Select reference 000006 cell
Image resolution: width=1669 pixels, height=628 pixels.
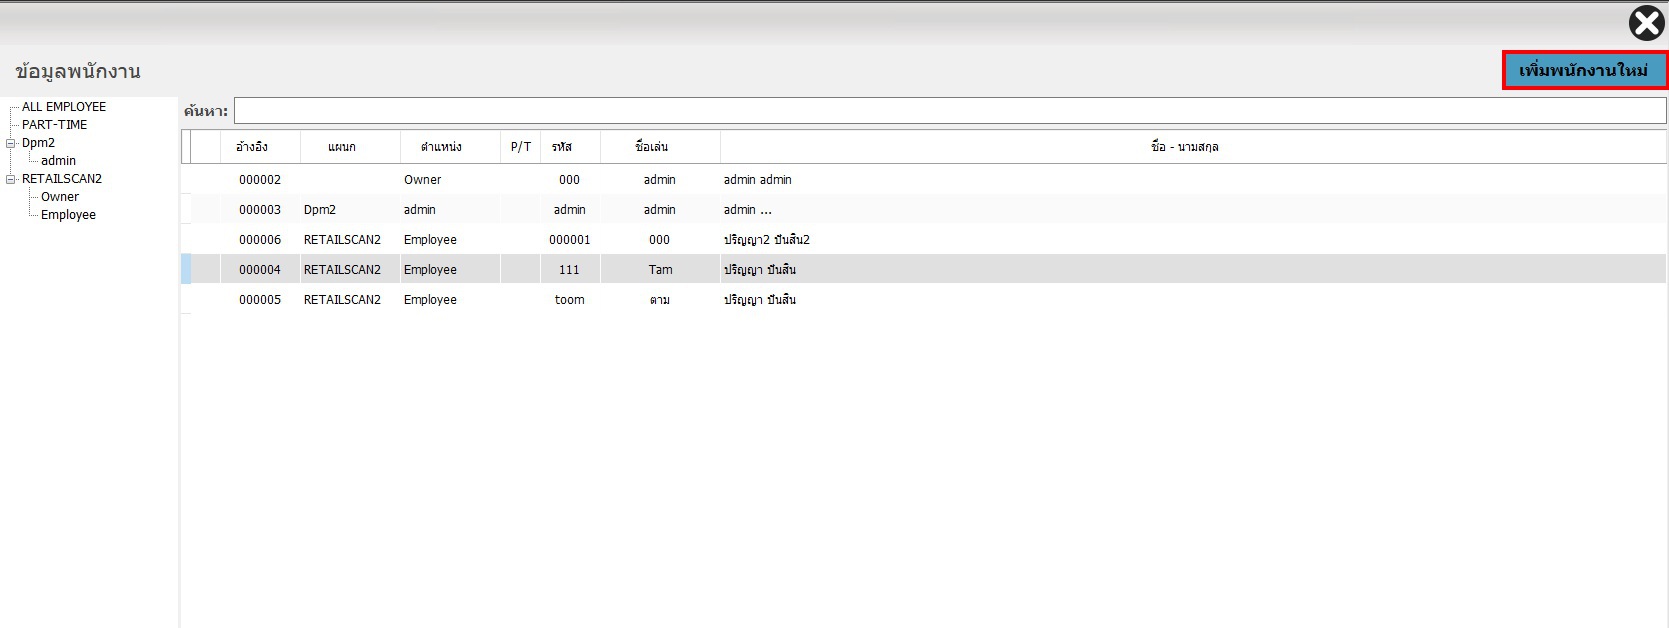(260, 240)
